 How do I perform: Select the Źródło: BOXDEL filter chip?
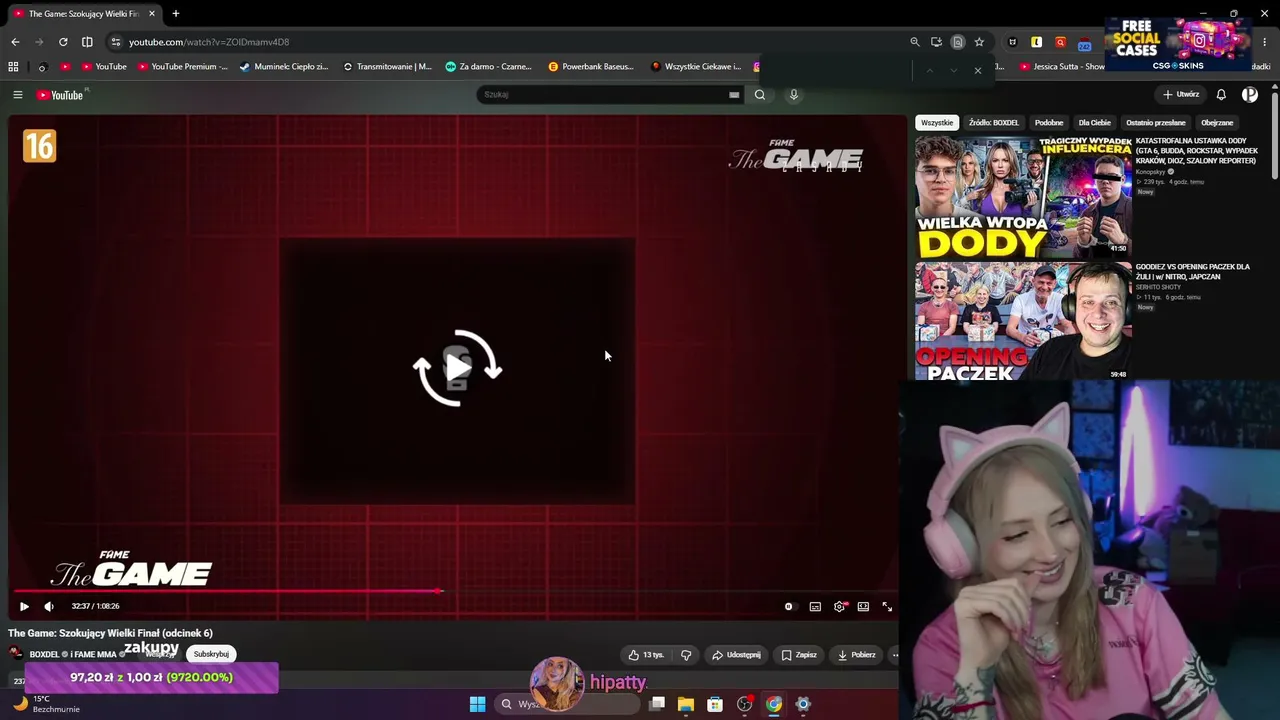(993, 123)
